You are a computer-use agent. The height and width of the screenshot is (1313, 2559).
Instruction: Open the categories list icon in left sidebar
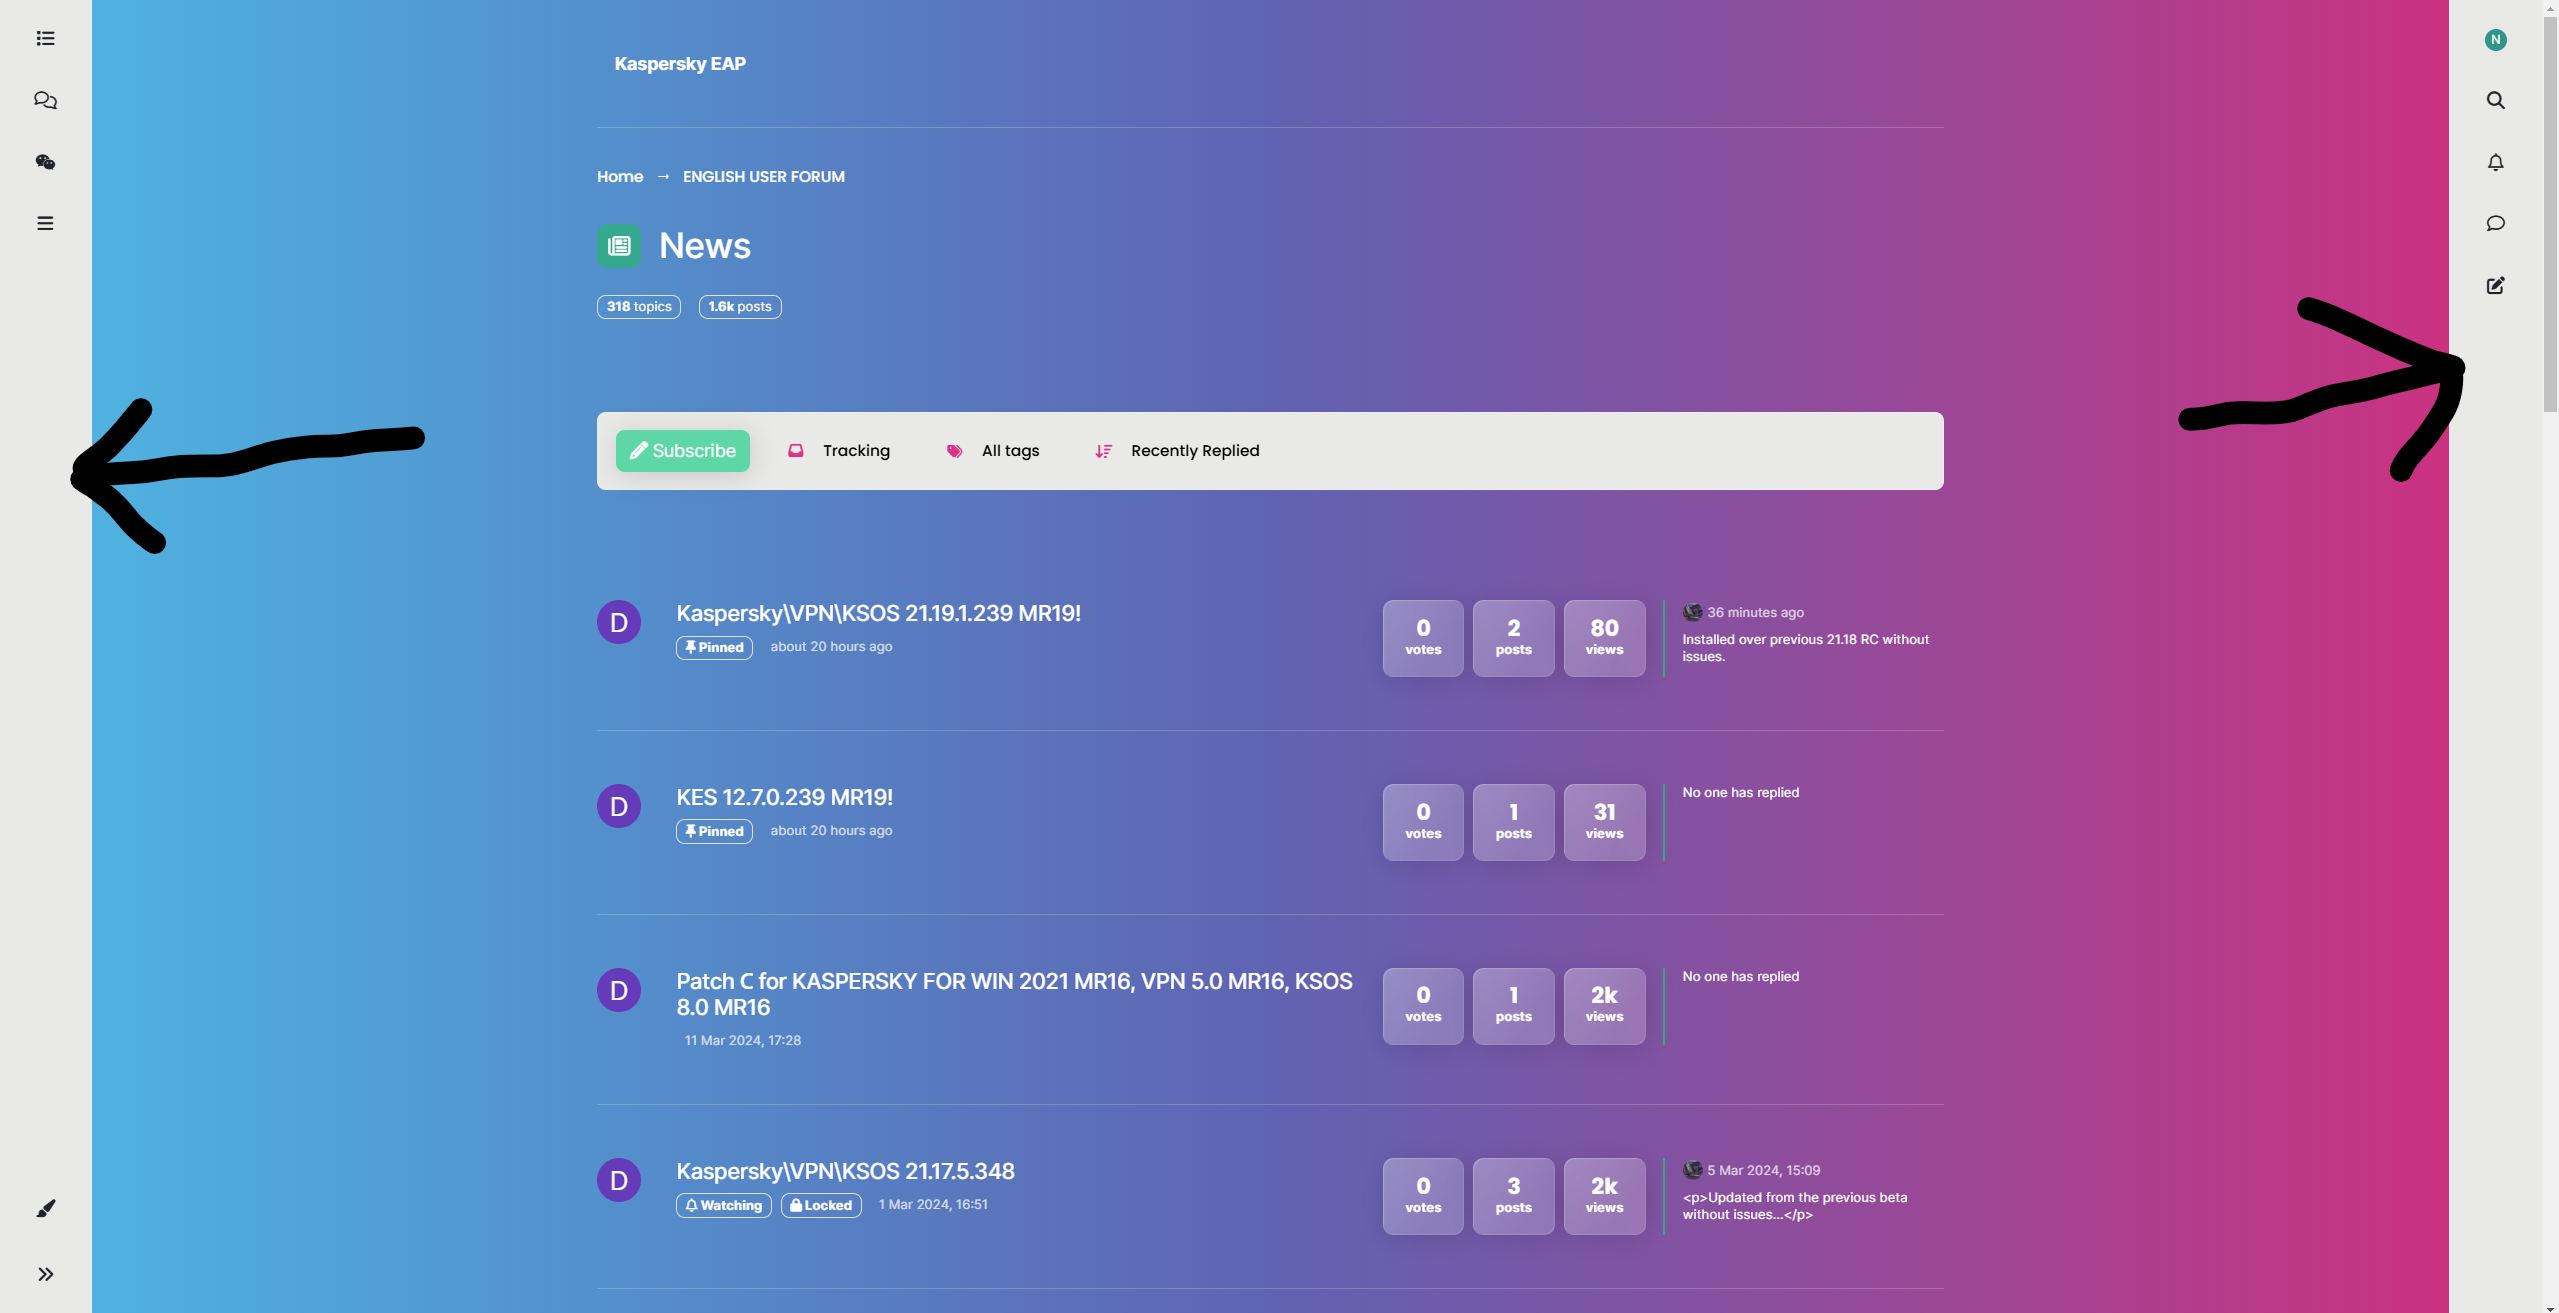click(45, 39)
